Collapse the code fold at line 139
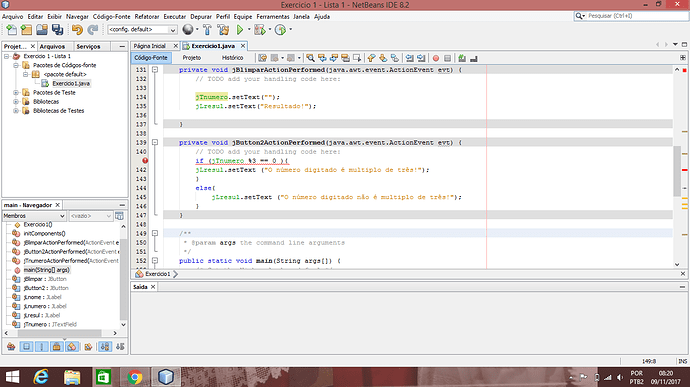Screen dimensions: 690x387 [x=155, y=143]
